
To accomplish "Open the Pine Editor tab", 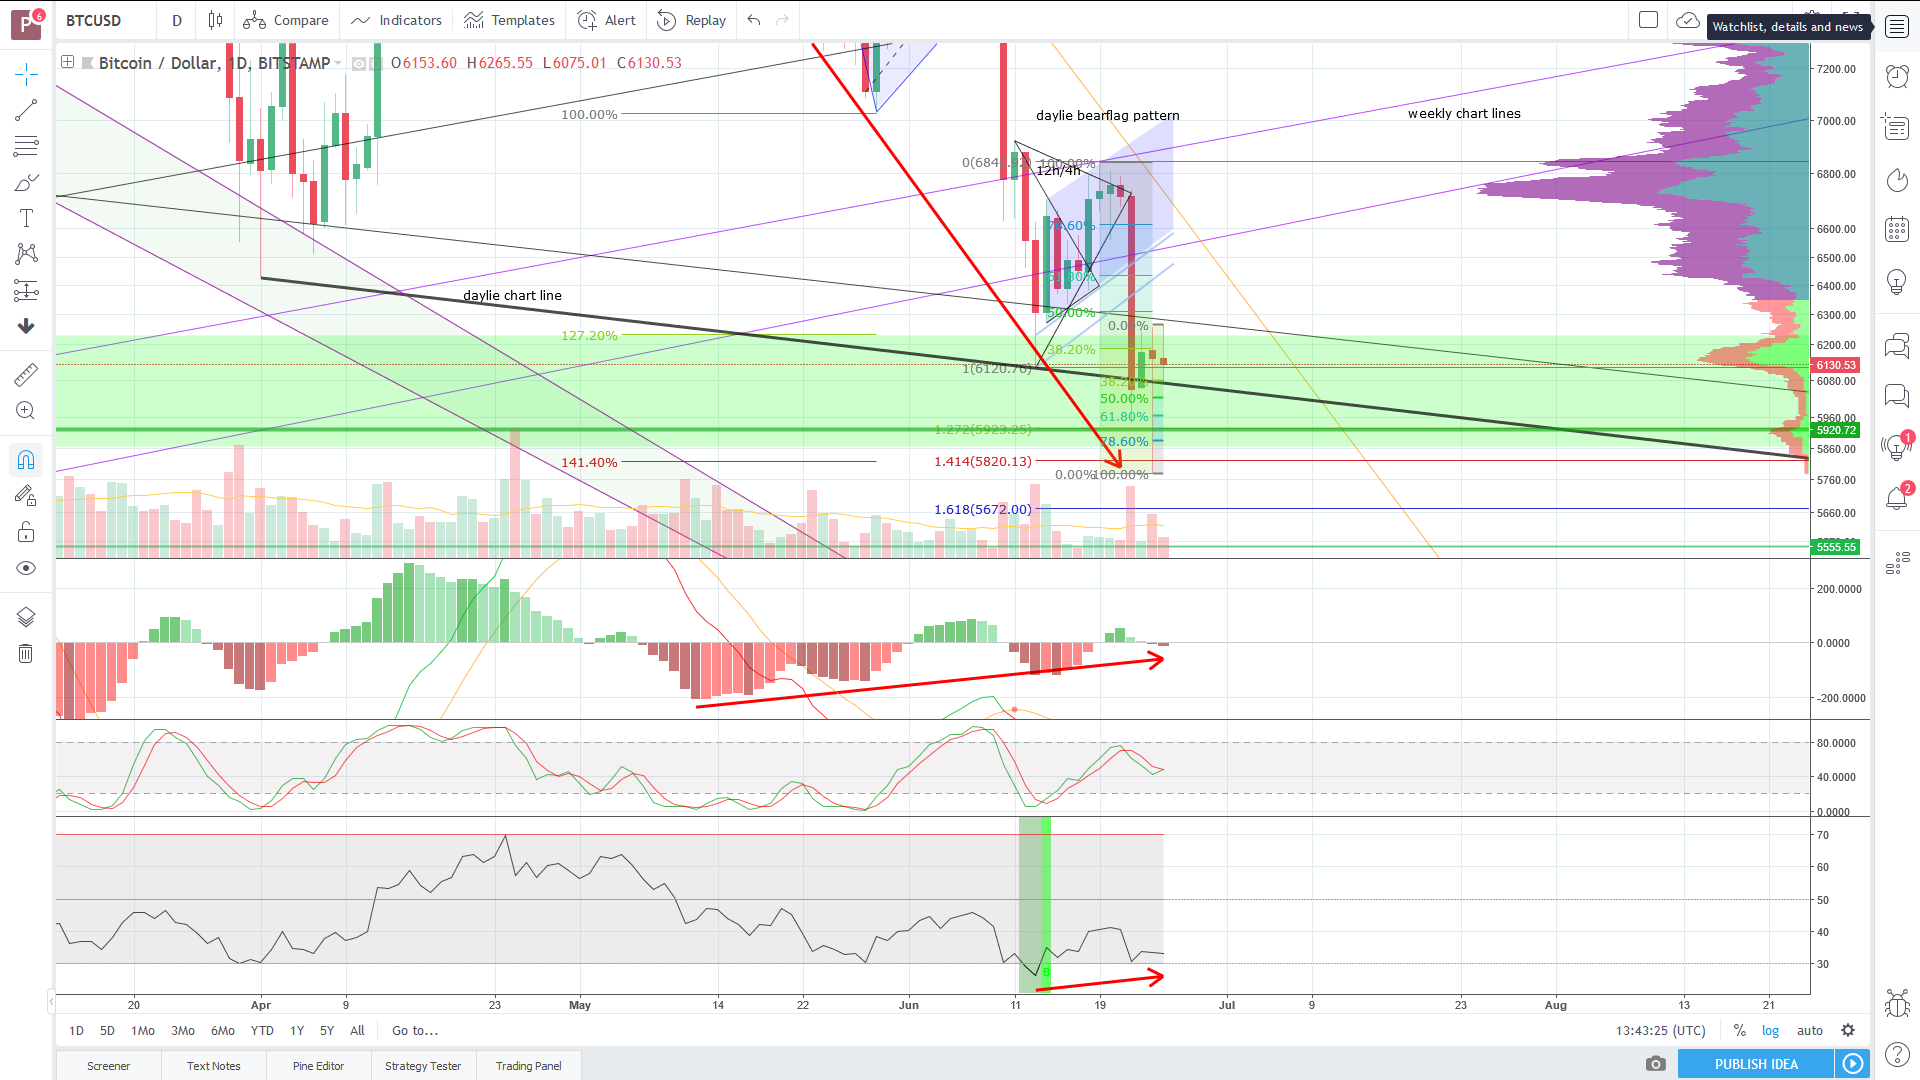I will 318,1066.
